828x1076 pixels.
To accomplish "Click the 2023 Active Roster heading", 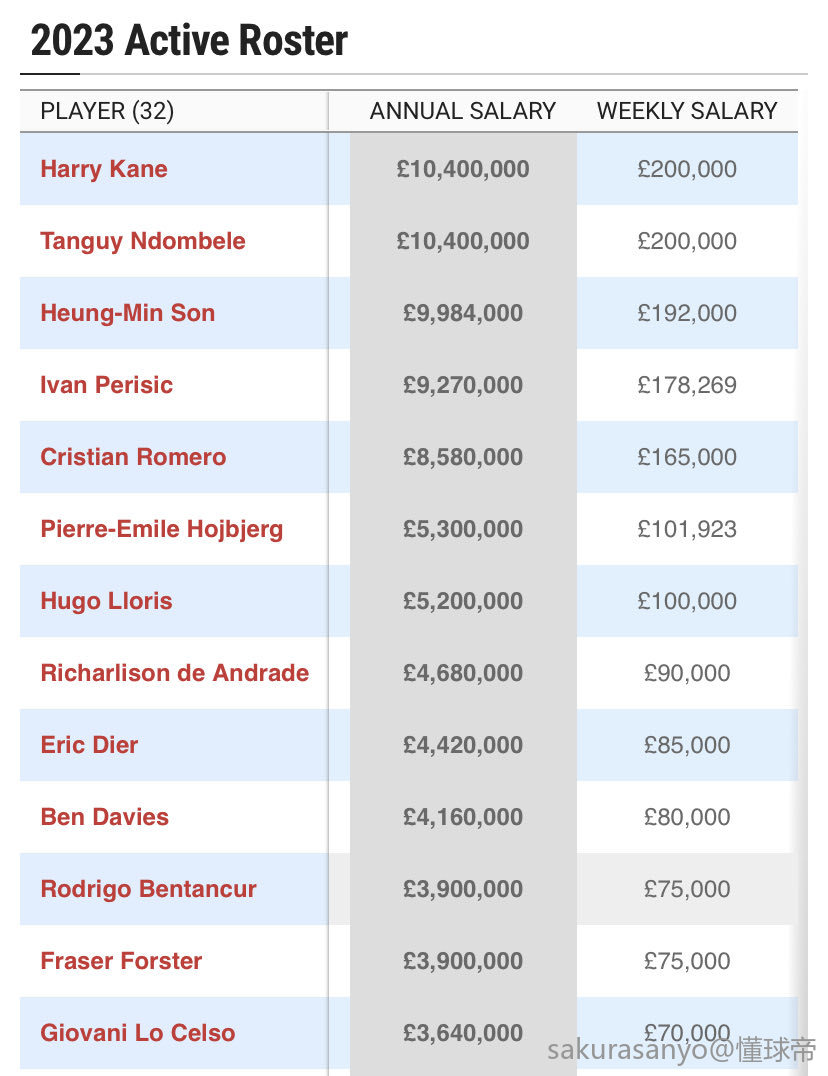I will tap(190, 41).
